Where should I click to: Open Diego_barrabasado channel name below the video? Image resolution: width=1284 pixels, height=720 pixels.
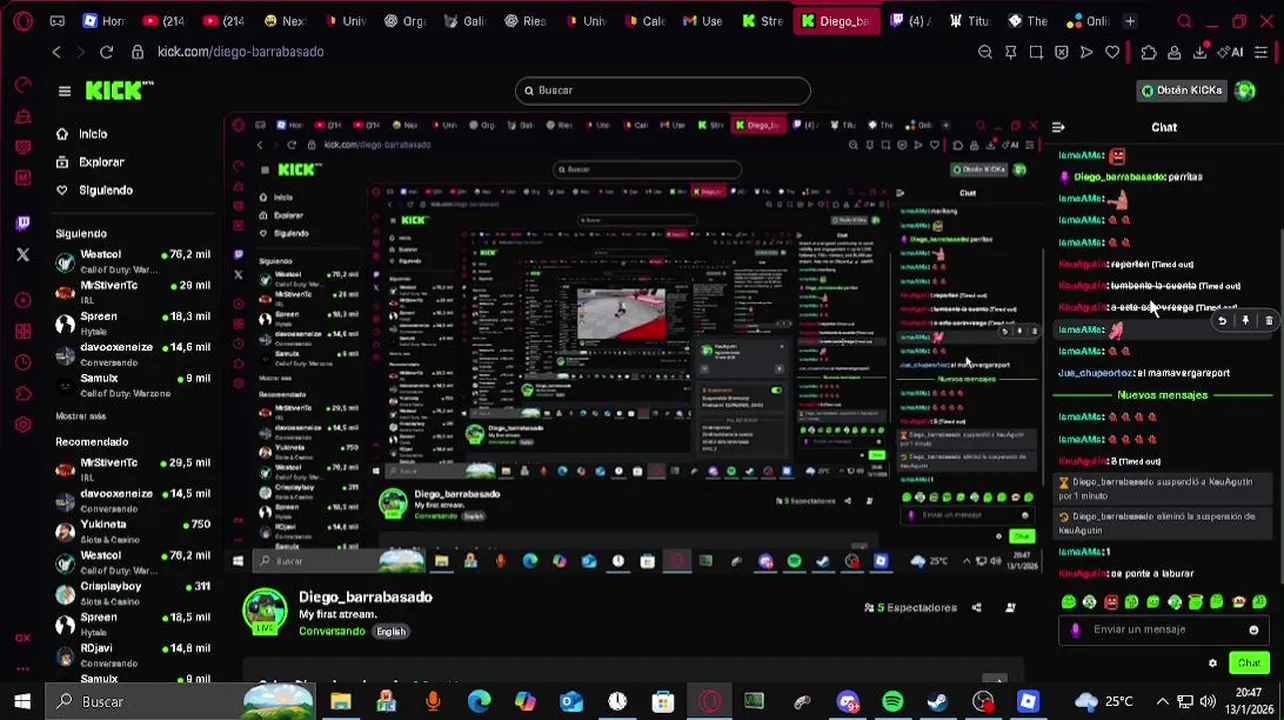coord(365,597)
